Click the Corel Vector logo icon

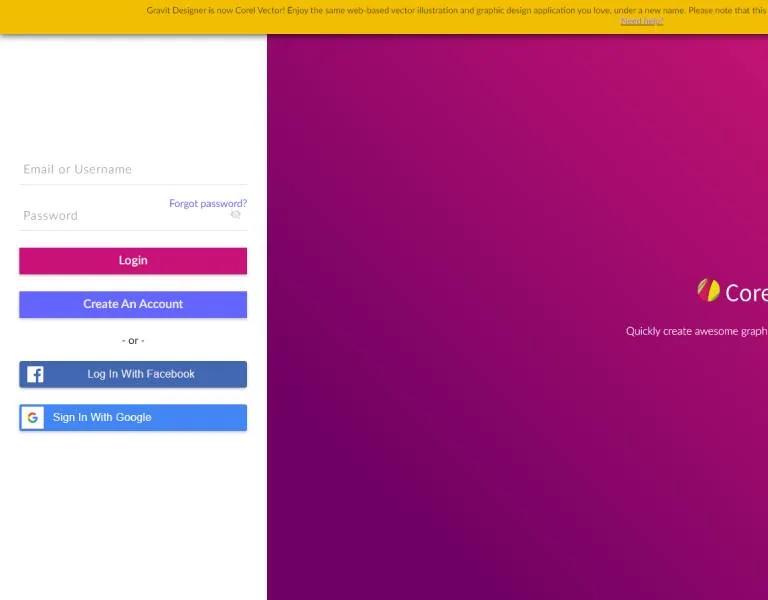pos(709,290)
